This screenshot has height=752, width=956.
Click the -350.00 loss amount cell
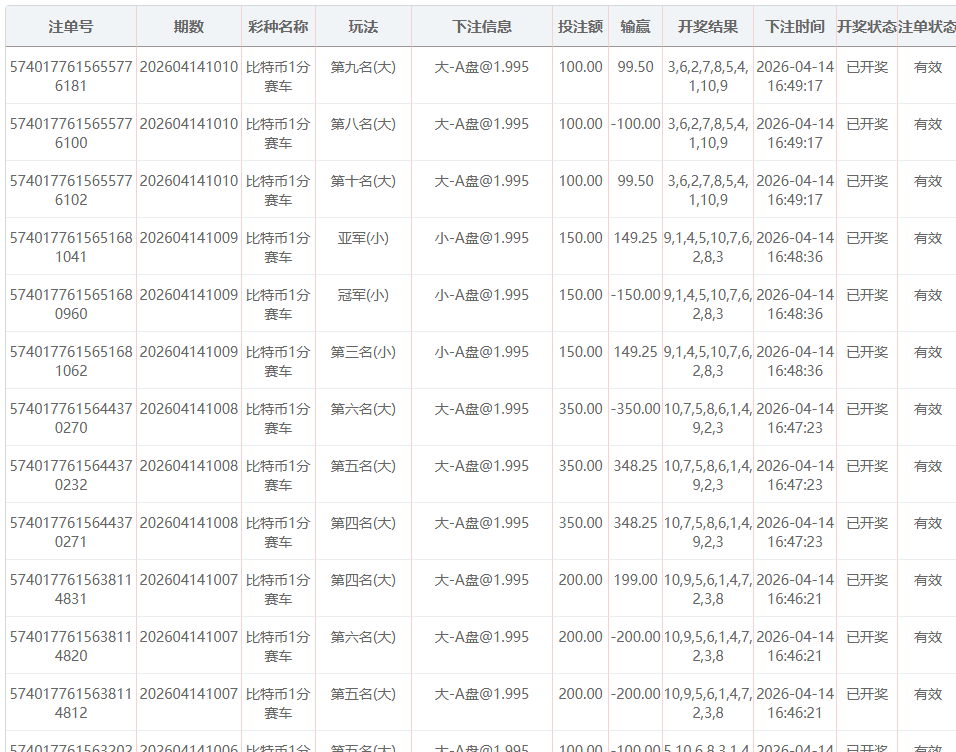[x=635, y=409]
